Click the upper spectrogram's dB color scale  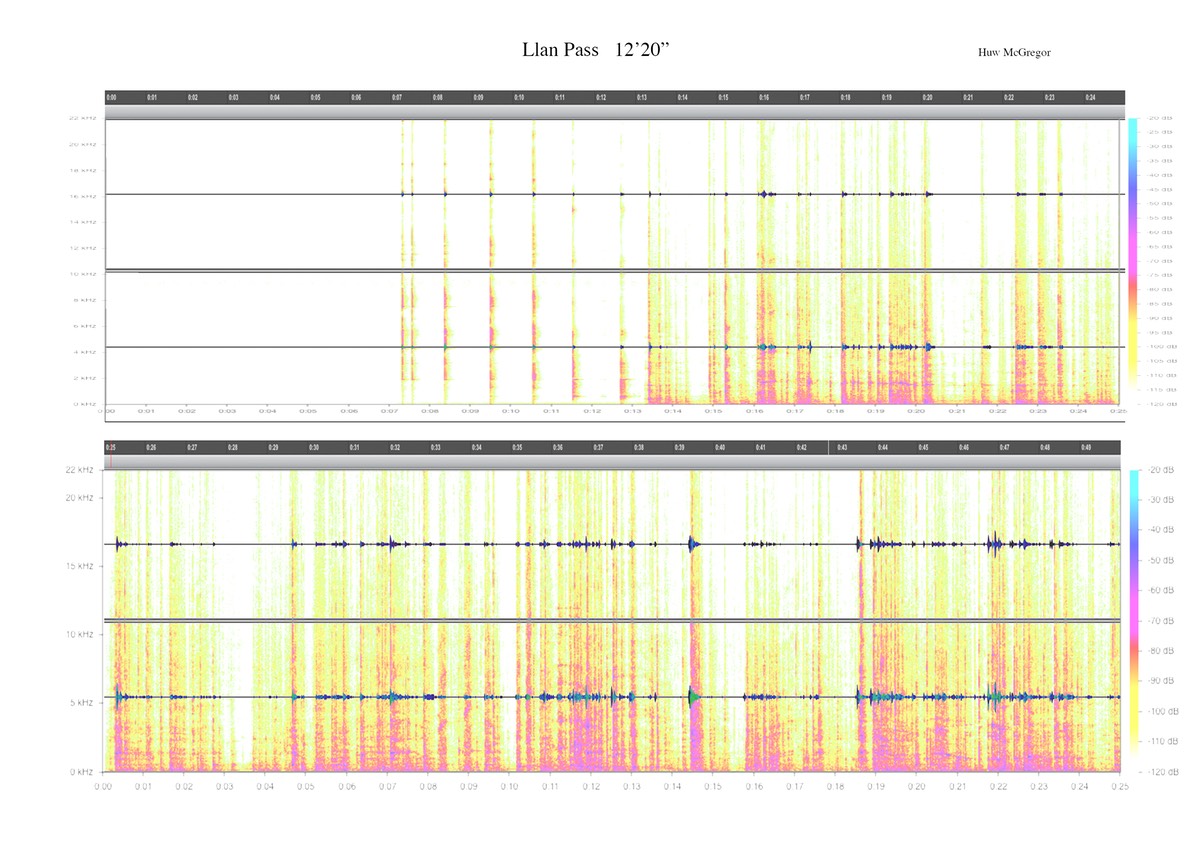(x=1133, y=261)
